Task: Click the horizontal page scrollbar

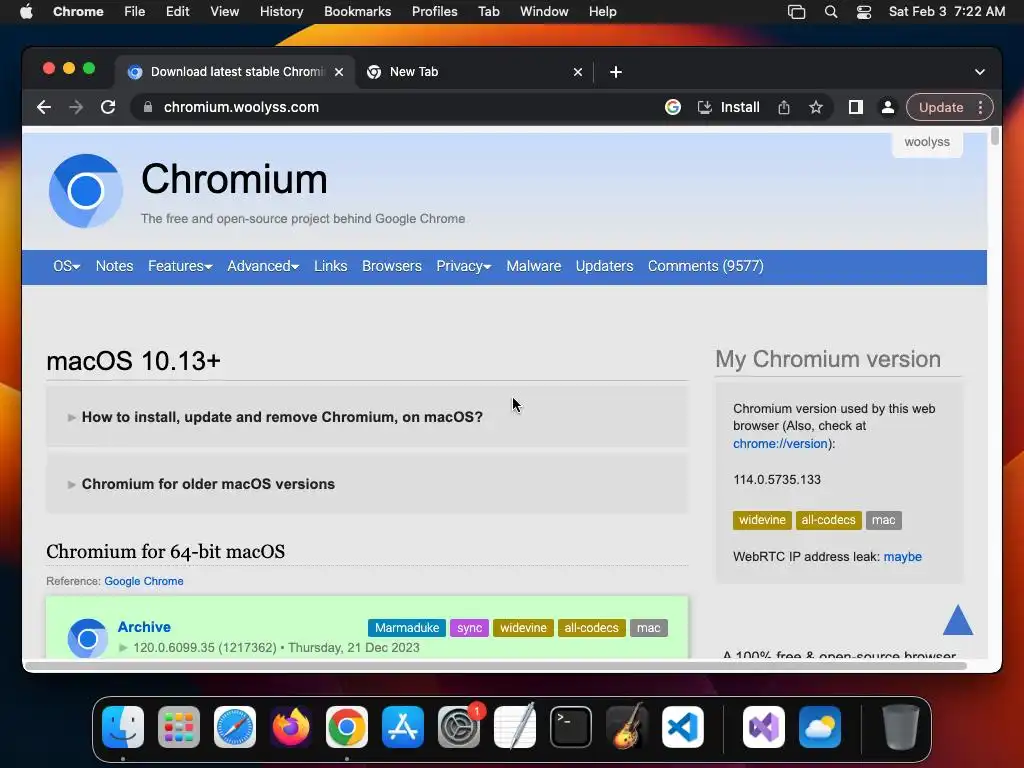Action: (495, 665)
